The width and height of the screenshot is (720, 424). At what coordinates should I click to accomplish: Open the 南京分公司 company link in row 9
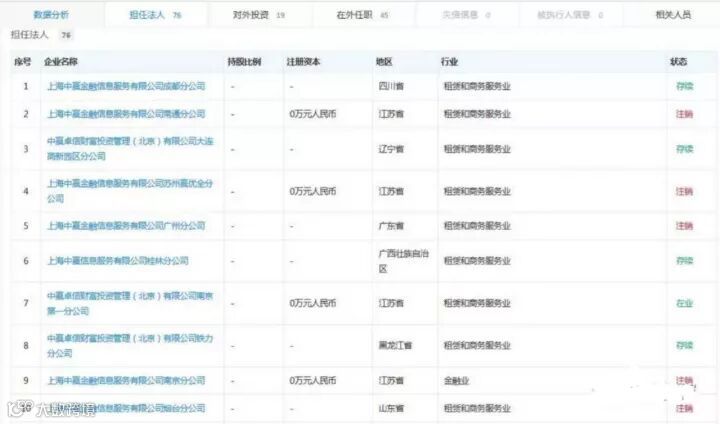point(126,380)
